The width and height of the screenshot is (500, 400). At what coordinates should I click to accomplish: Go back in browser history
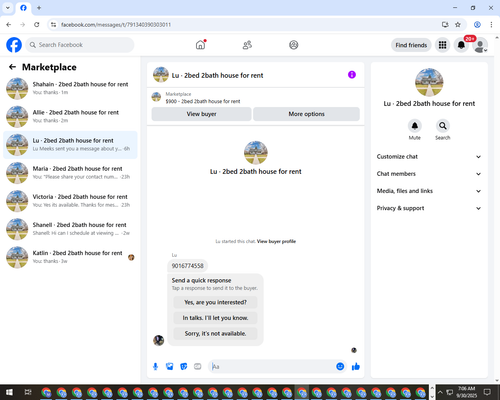point(9,24)
